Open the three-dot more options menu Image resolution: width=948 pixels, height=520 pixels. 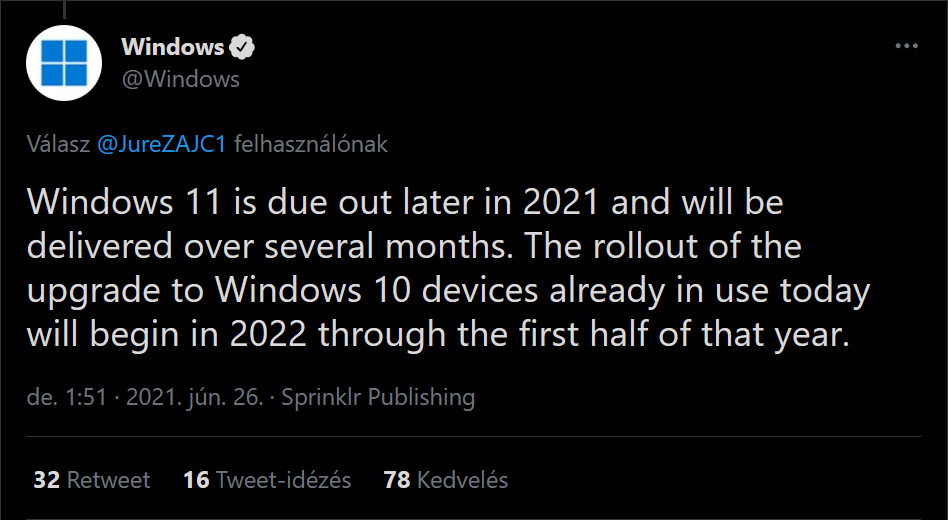[x=906, y=46]
